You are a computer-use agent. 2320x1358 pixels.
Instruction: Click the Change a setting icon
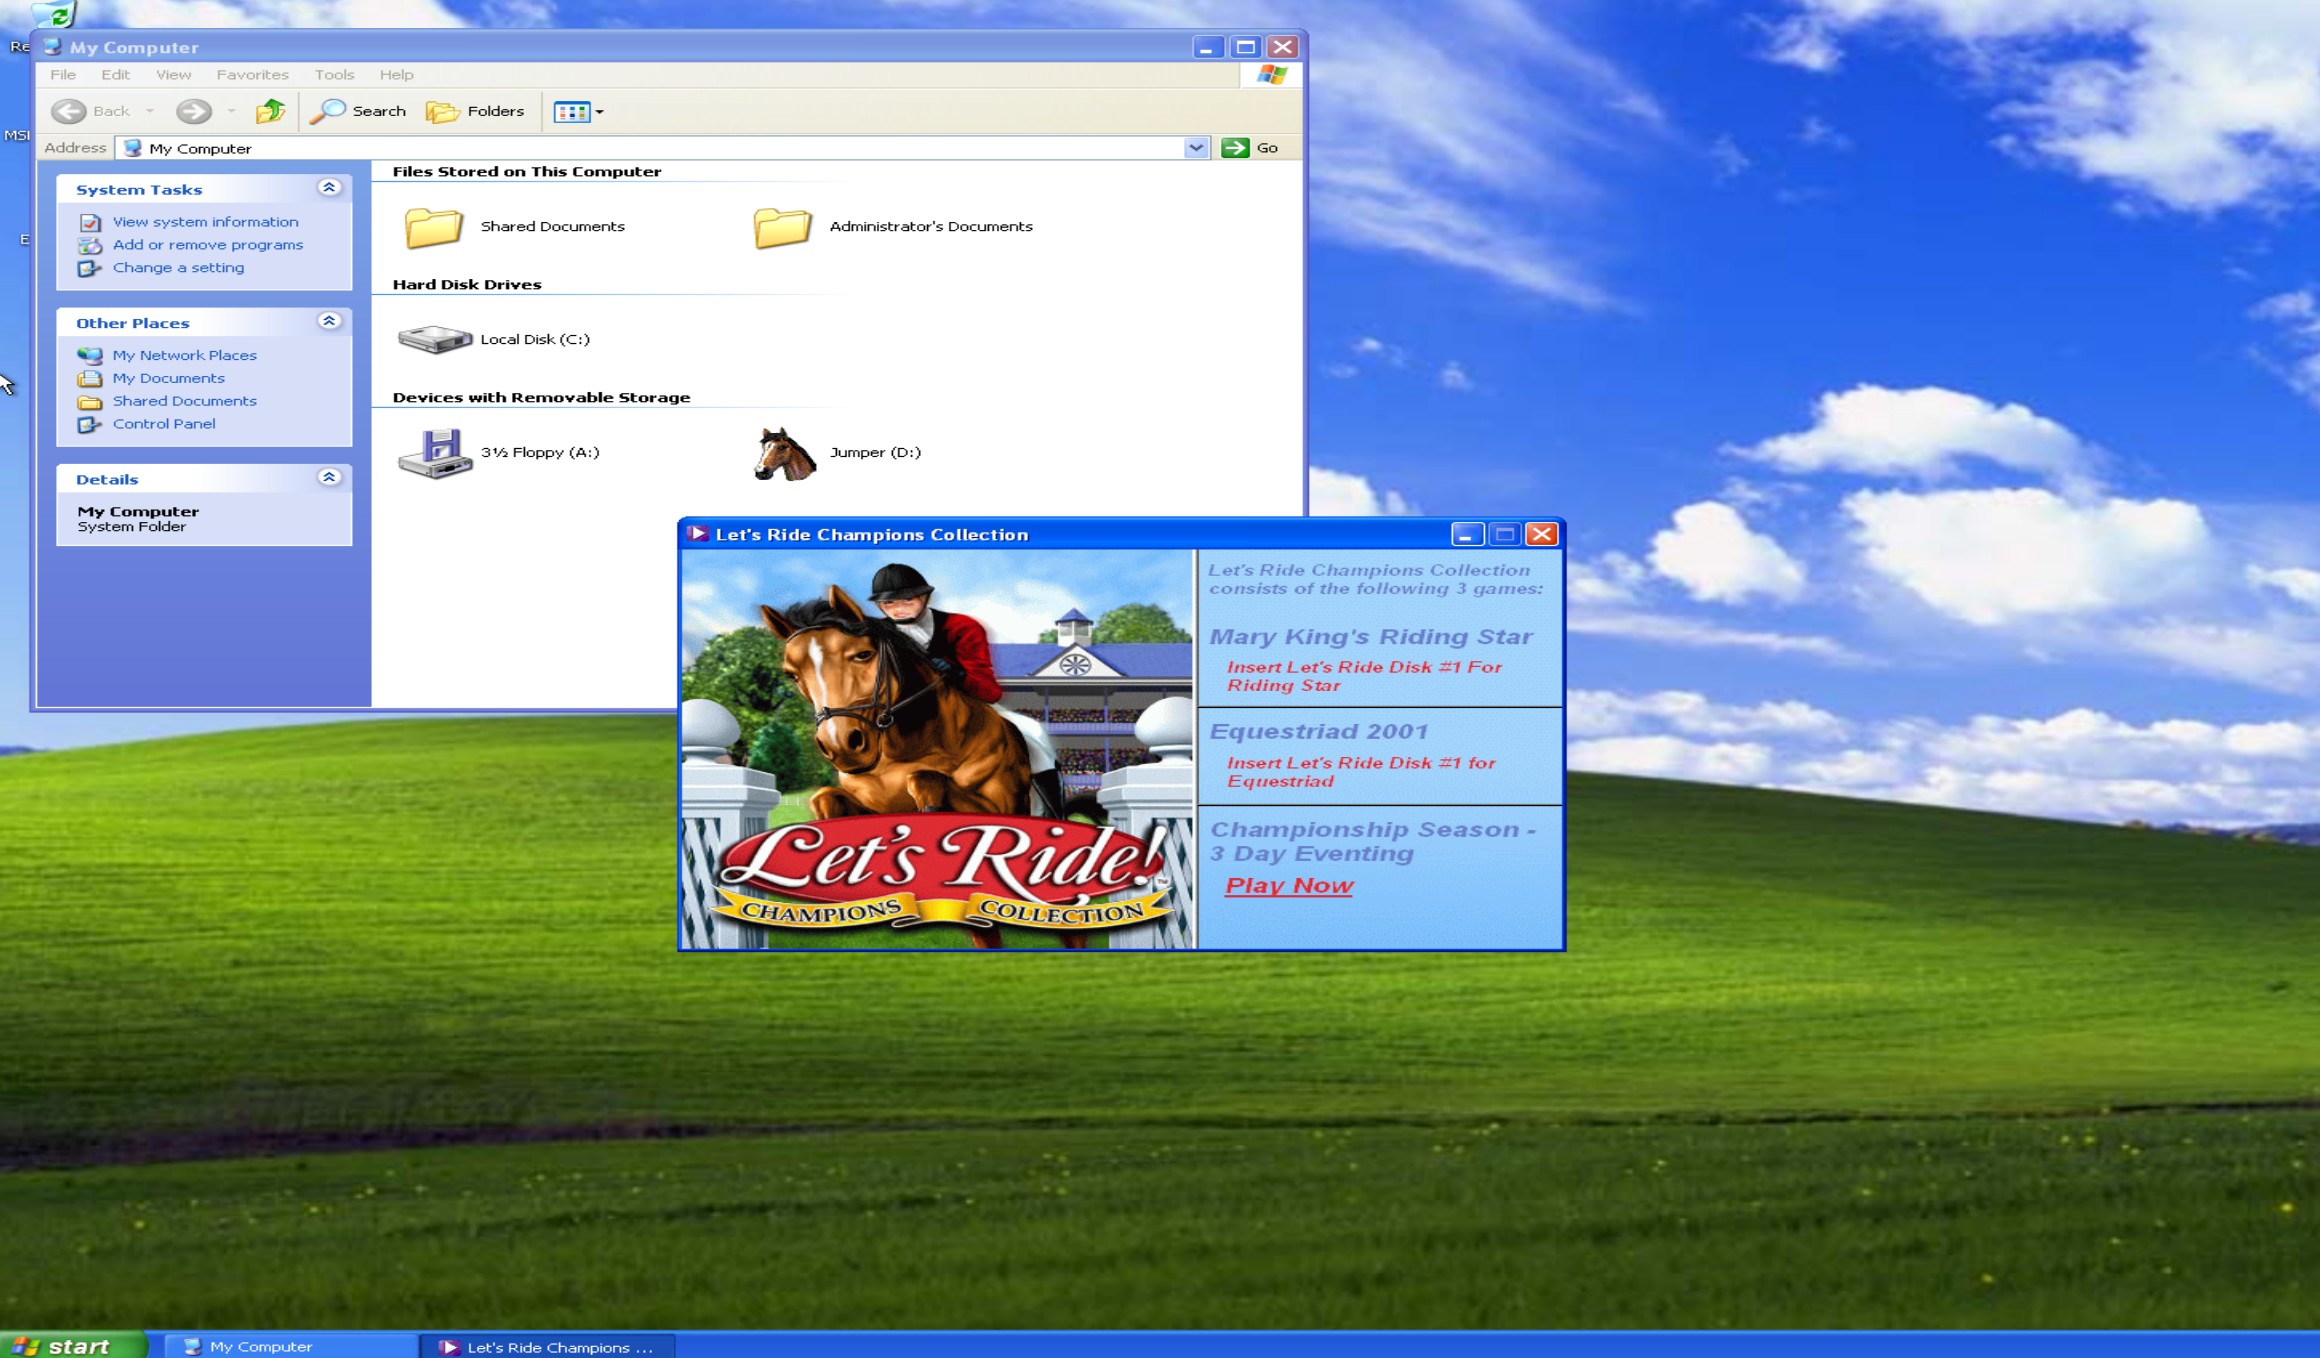pos(90,268)
